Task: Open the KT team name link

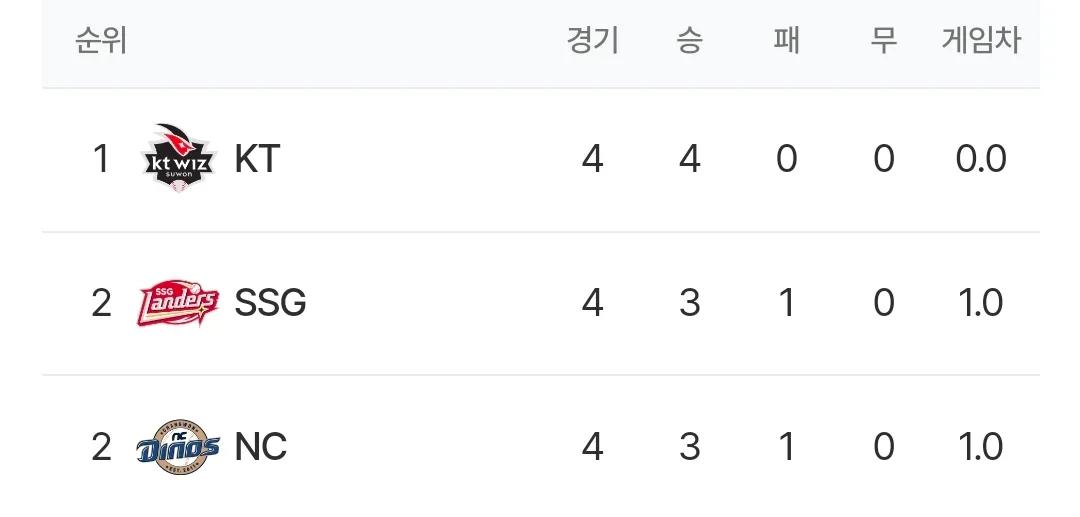Action: click(257, 159)
